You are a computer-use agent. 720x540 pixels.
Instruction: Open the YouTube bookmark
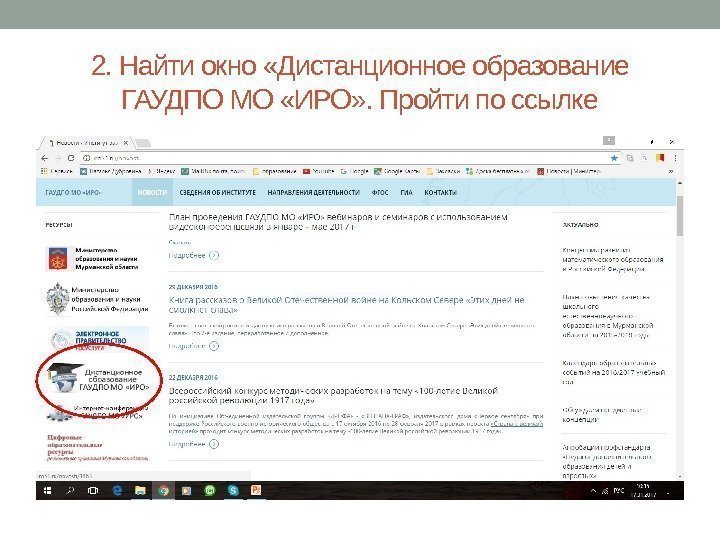pyautogui.click(x=318, y=171)
